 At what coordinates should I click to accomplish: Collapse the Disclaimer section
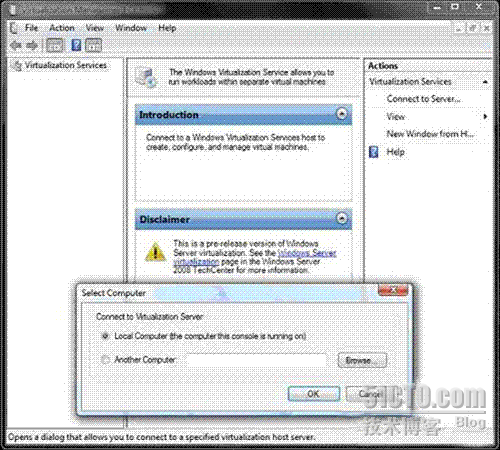(x=341, y=218)
